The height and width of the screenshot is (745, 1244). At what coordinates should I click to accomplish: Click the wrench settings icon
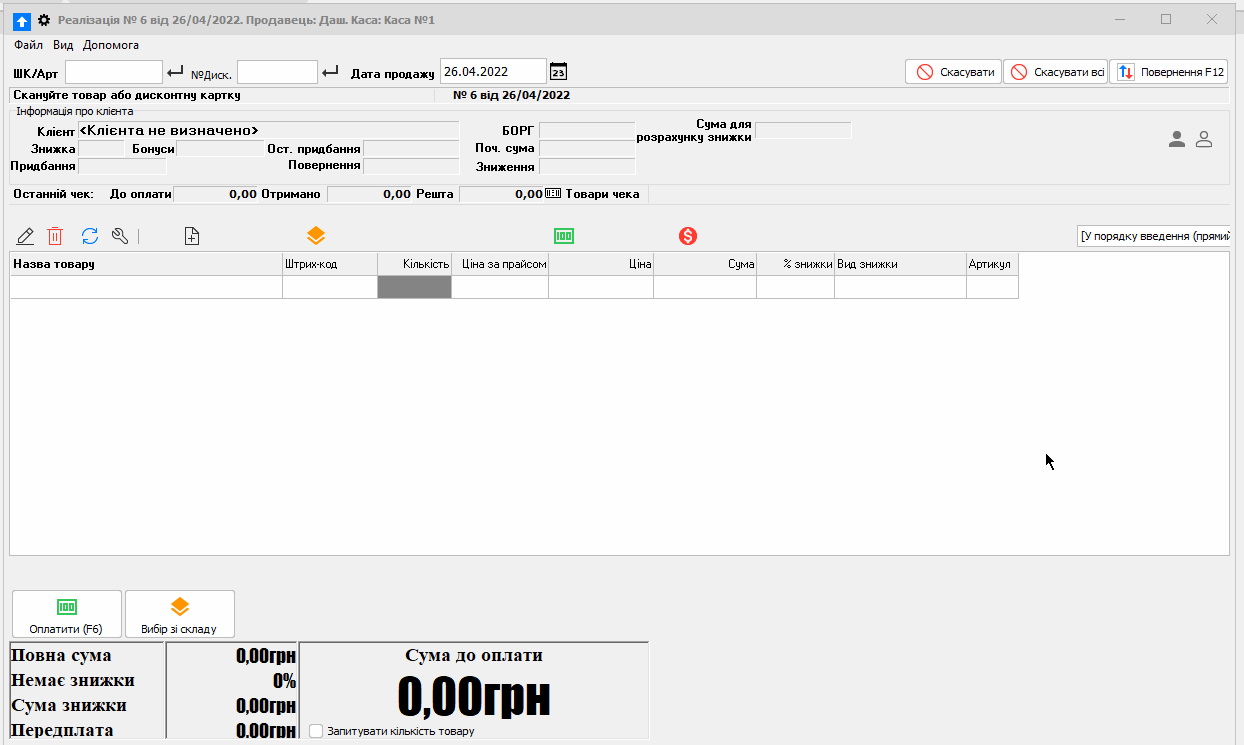tap(120, 236)
